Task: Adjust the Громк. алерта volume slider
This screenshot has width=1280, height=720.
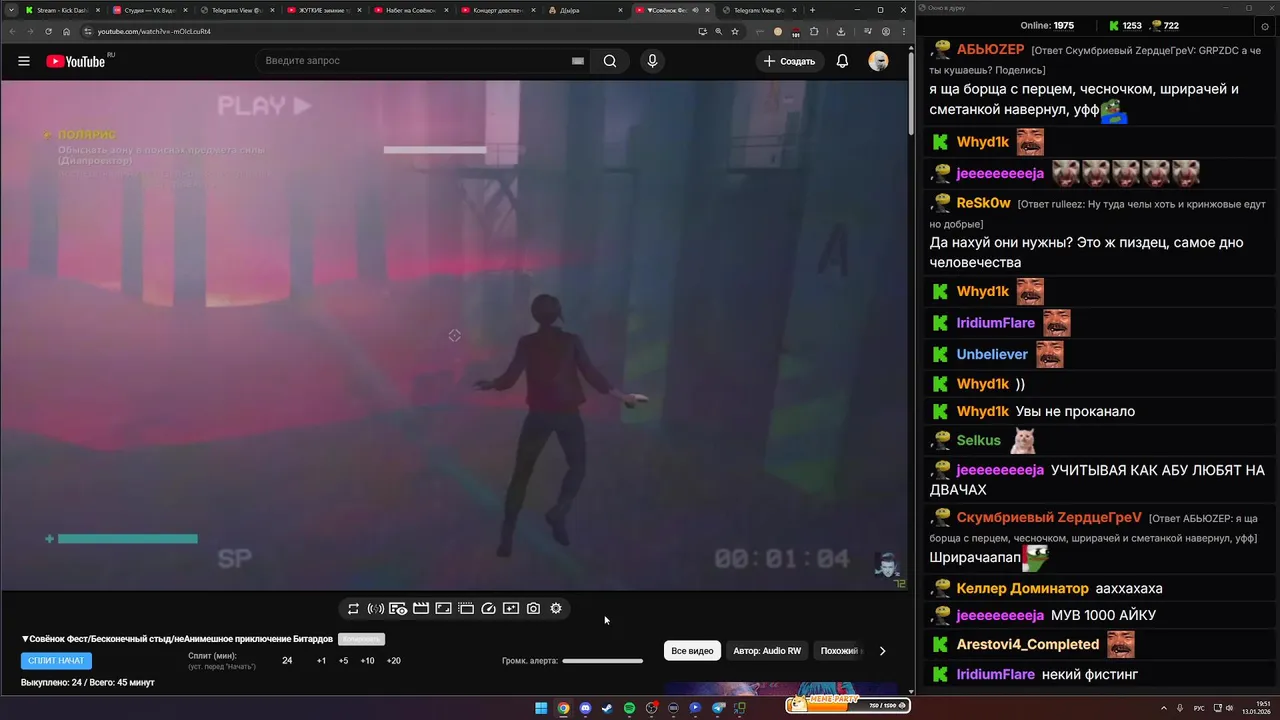Action: tap(602, 661)
